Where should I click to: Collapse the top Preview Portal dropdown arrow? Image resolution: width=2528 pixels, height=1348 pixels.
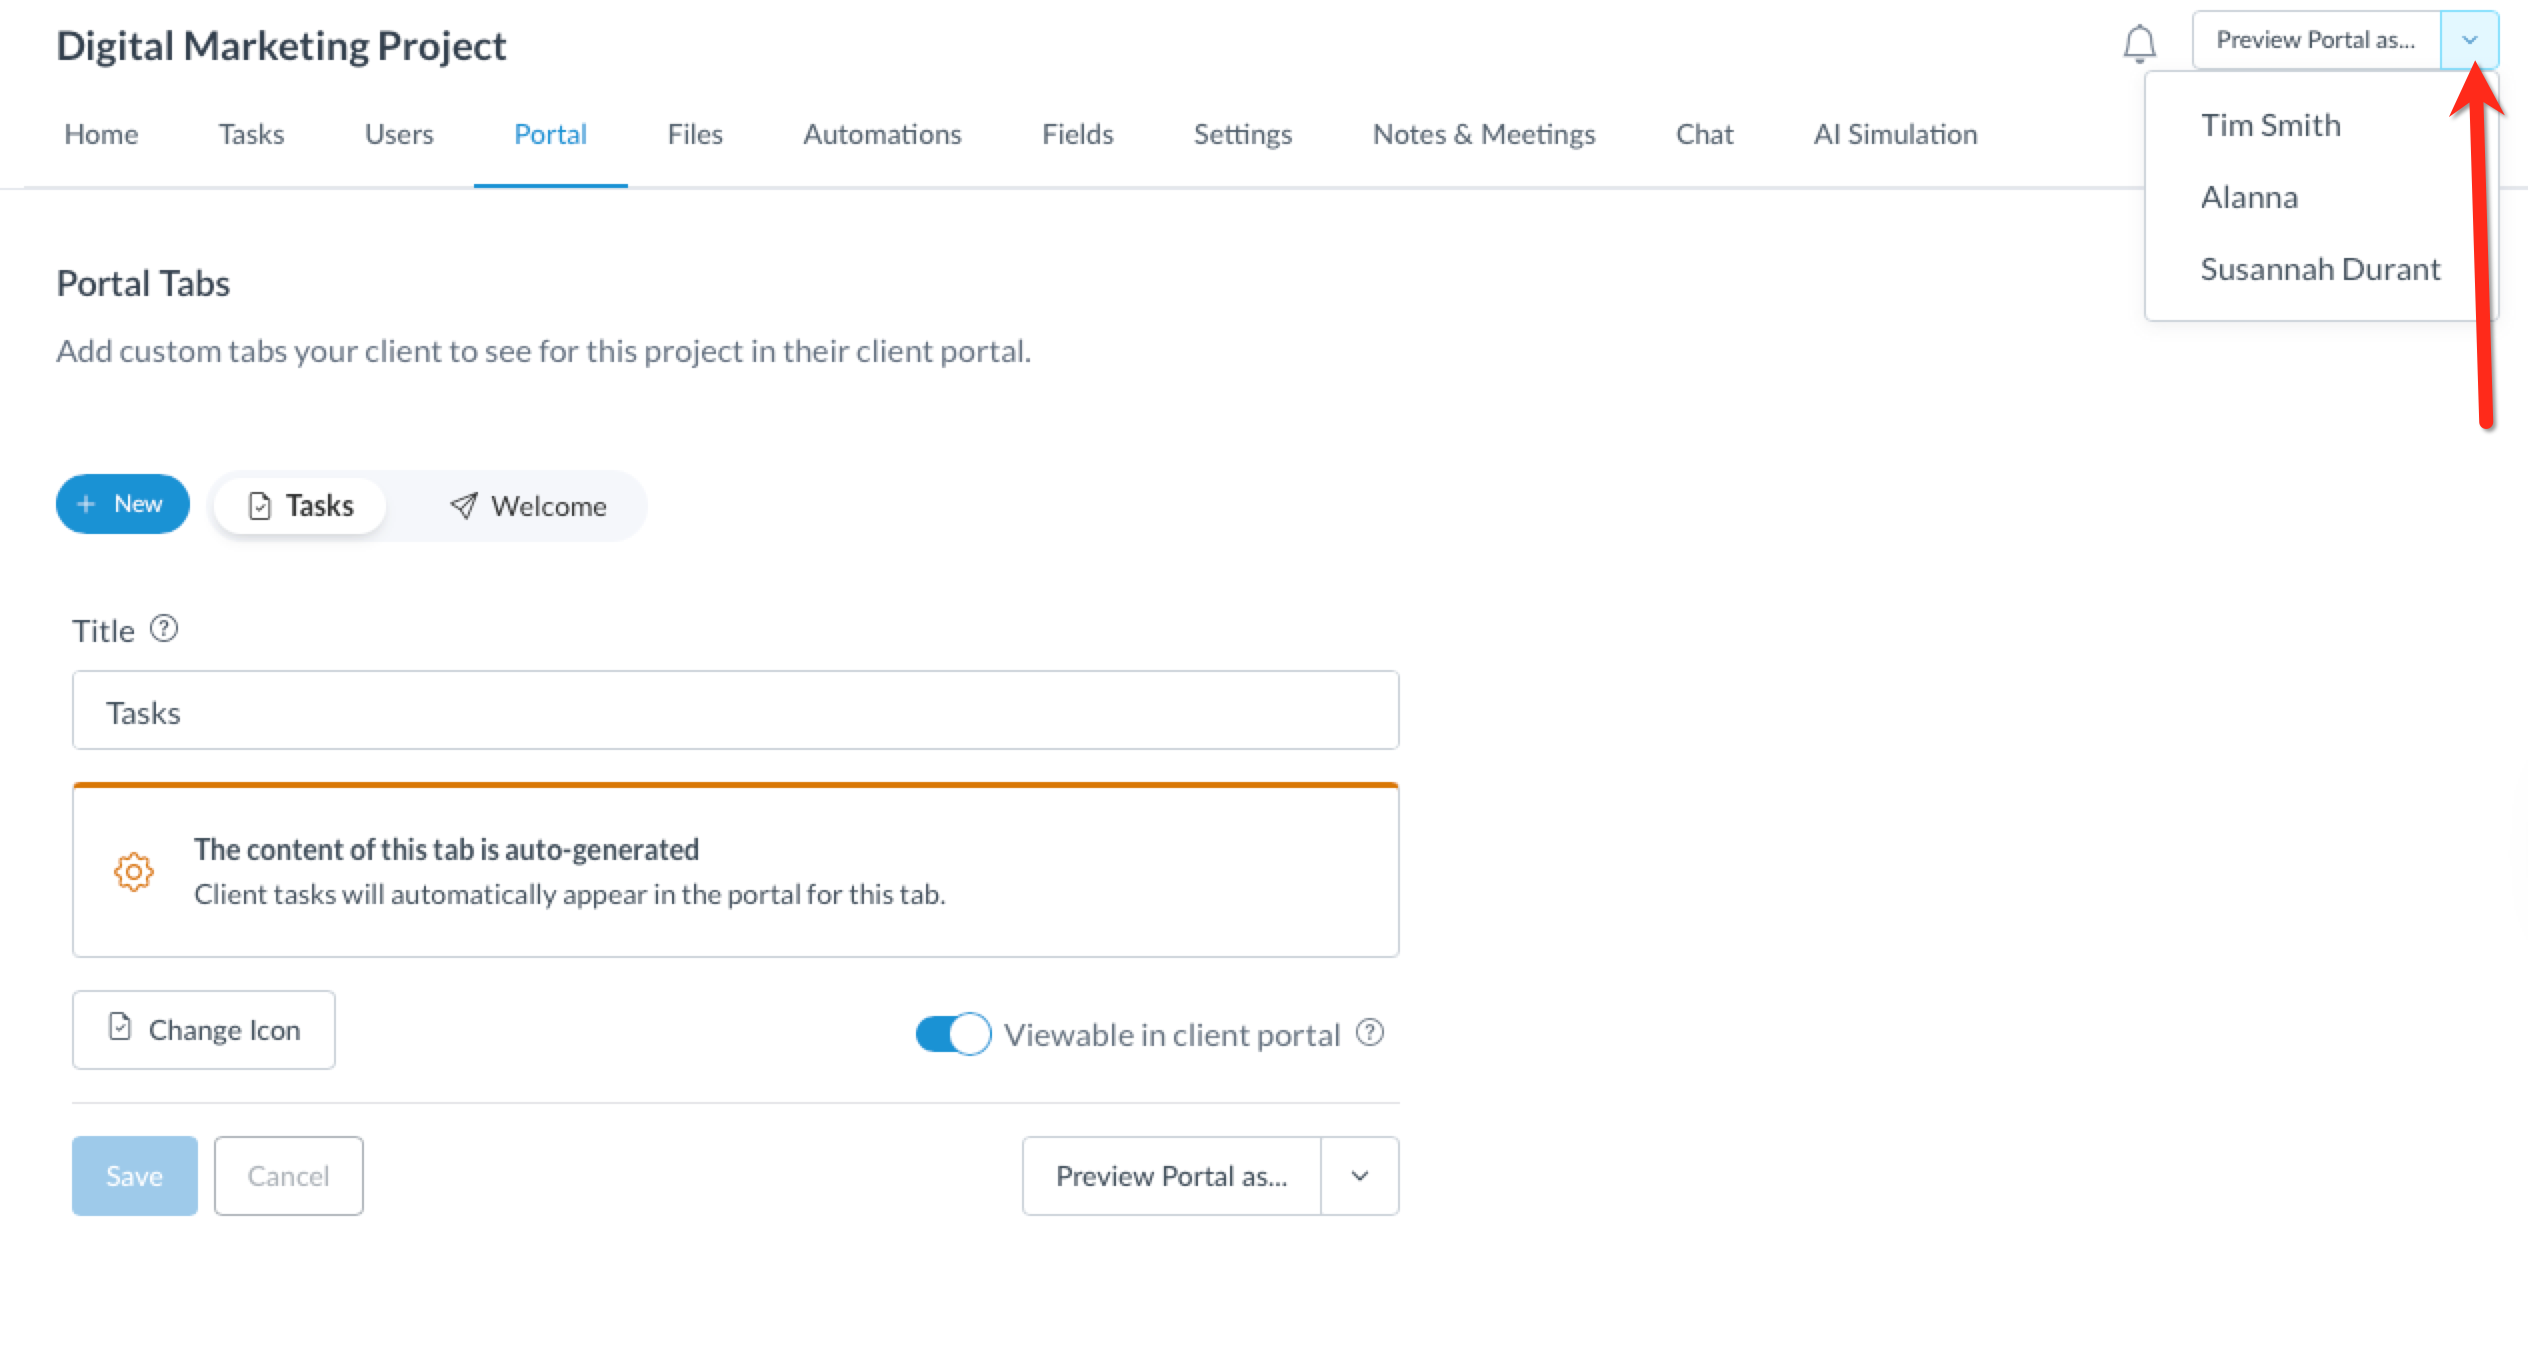(x=2469, y=40)
